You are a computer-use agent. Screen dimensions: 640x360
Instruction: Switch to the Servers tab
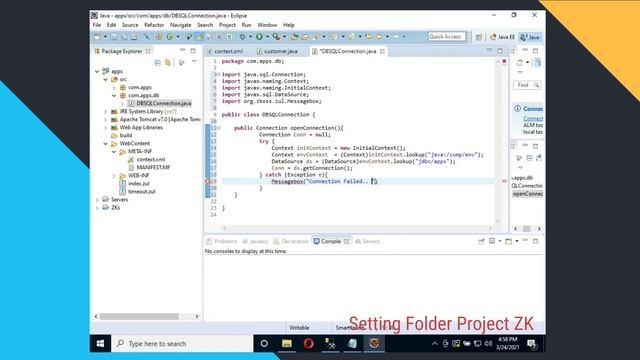pyautogui.click(x=367, y=241)
